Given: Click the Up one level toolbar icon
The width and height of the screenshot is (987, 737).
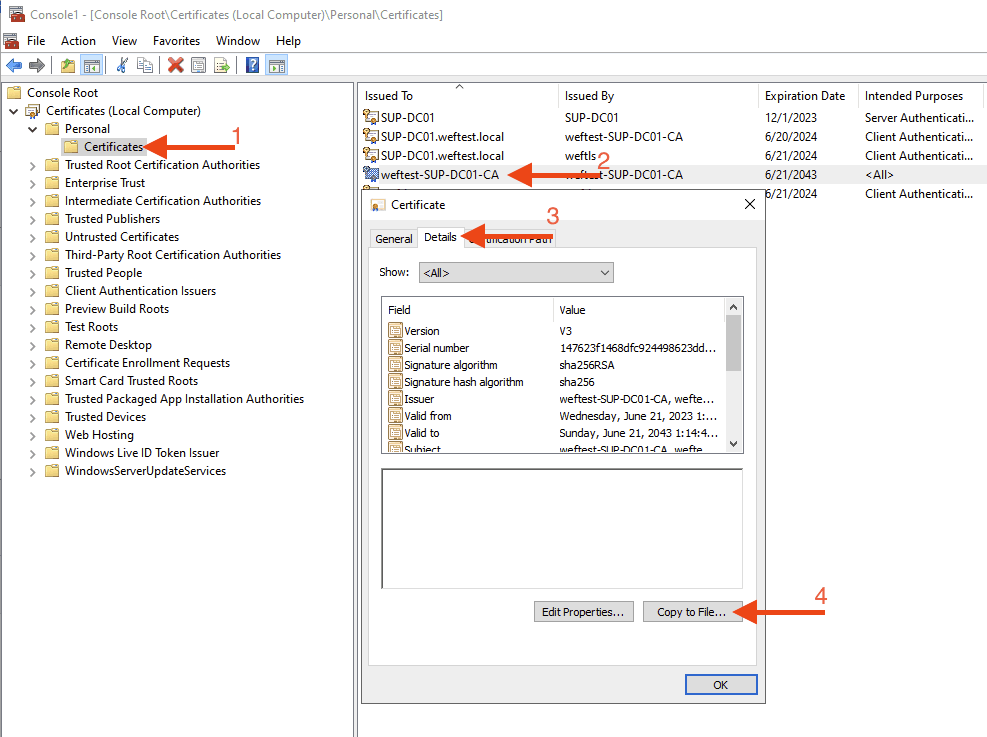Looking at the screenshot, I should pos(68,65).
